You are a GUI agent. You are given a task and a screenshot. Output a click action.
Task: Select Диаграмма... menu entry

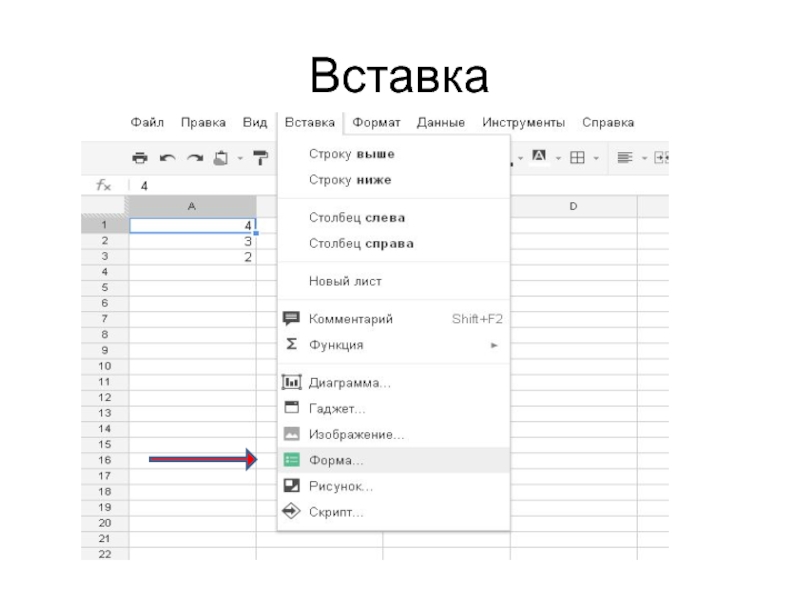click(393, 383)
